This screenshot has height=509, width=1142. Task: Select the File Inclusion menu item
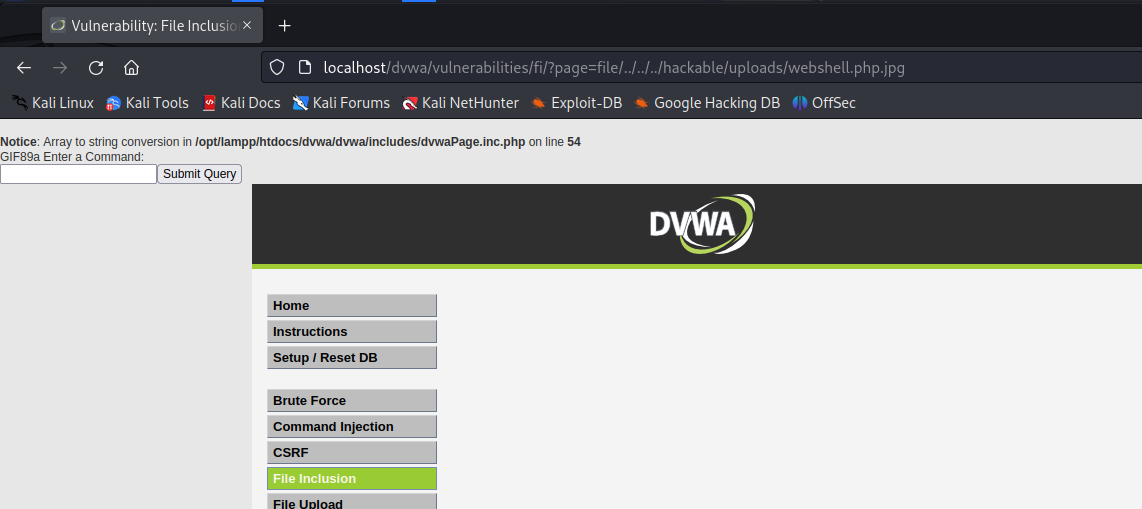[x=352, y=478]
